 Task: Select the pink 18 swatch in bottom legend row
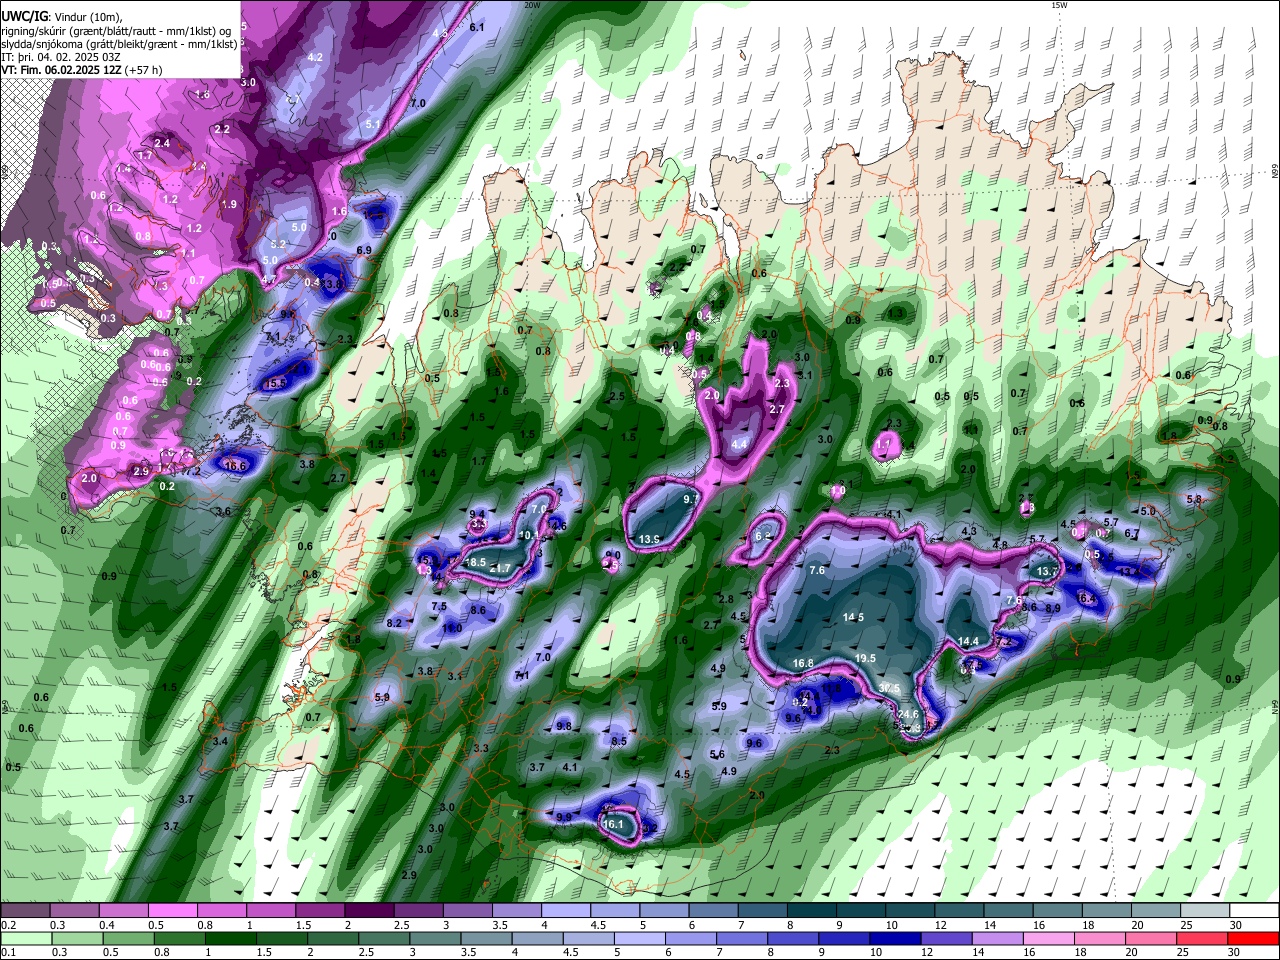click(1101, 938)
